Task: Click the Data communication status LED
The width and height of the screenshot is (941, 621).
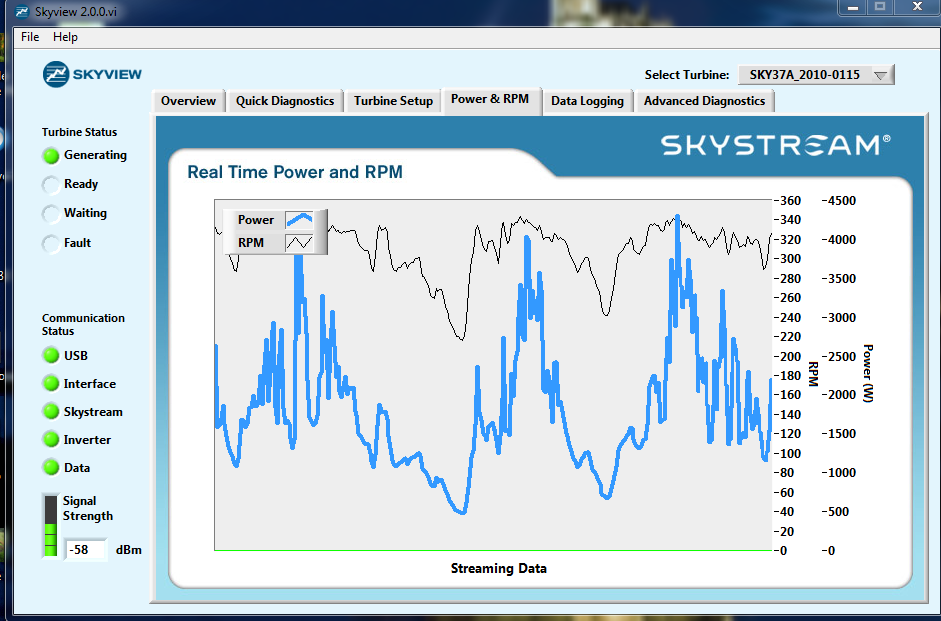Action: (51, 468)
